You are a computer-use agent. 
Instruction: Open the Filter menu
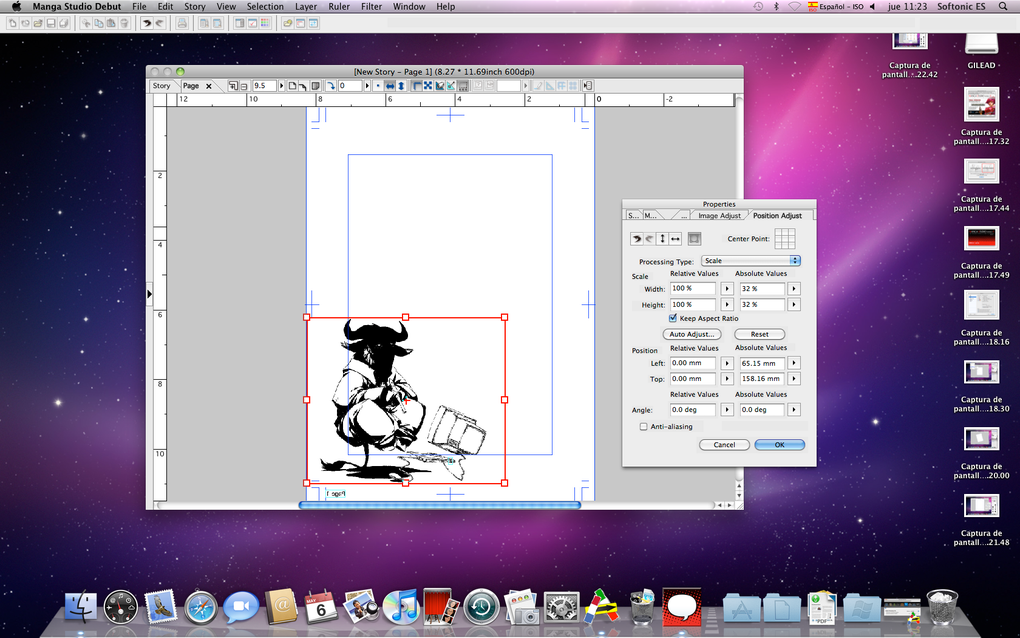[x=371, y=7]
